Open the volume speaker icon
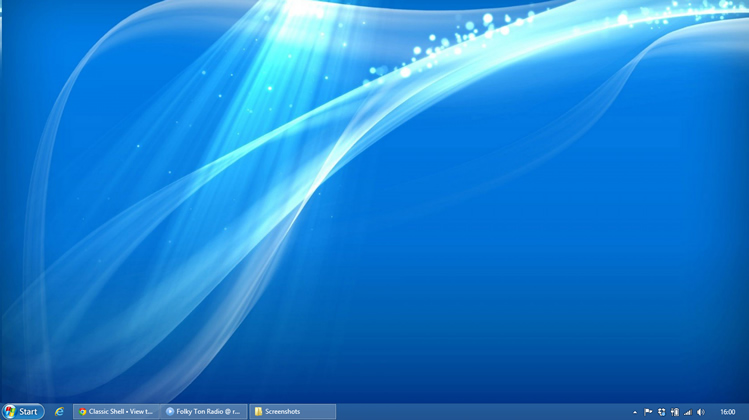749x420 pixels. coord(701,412)
